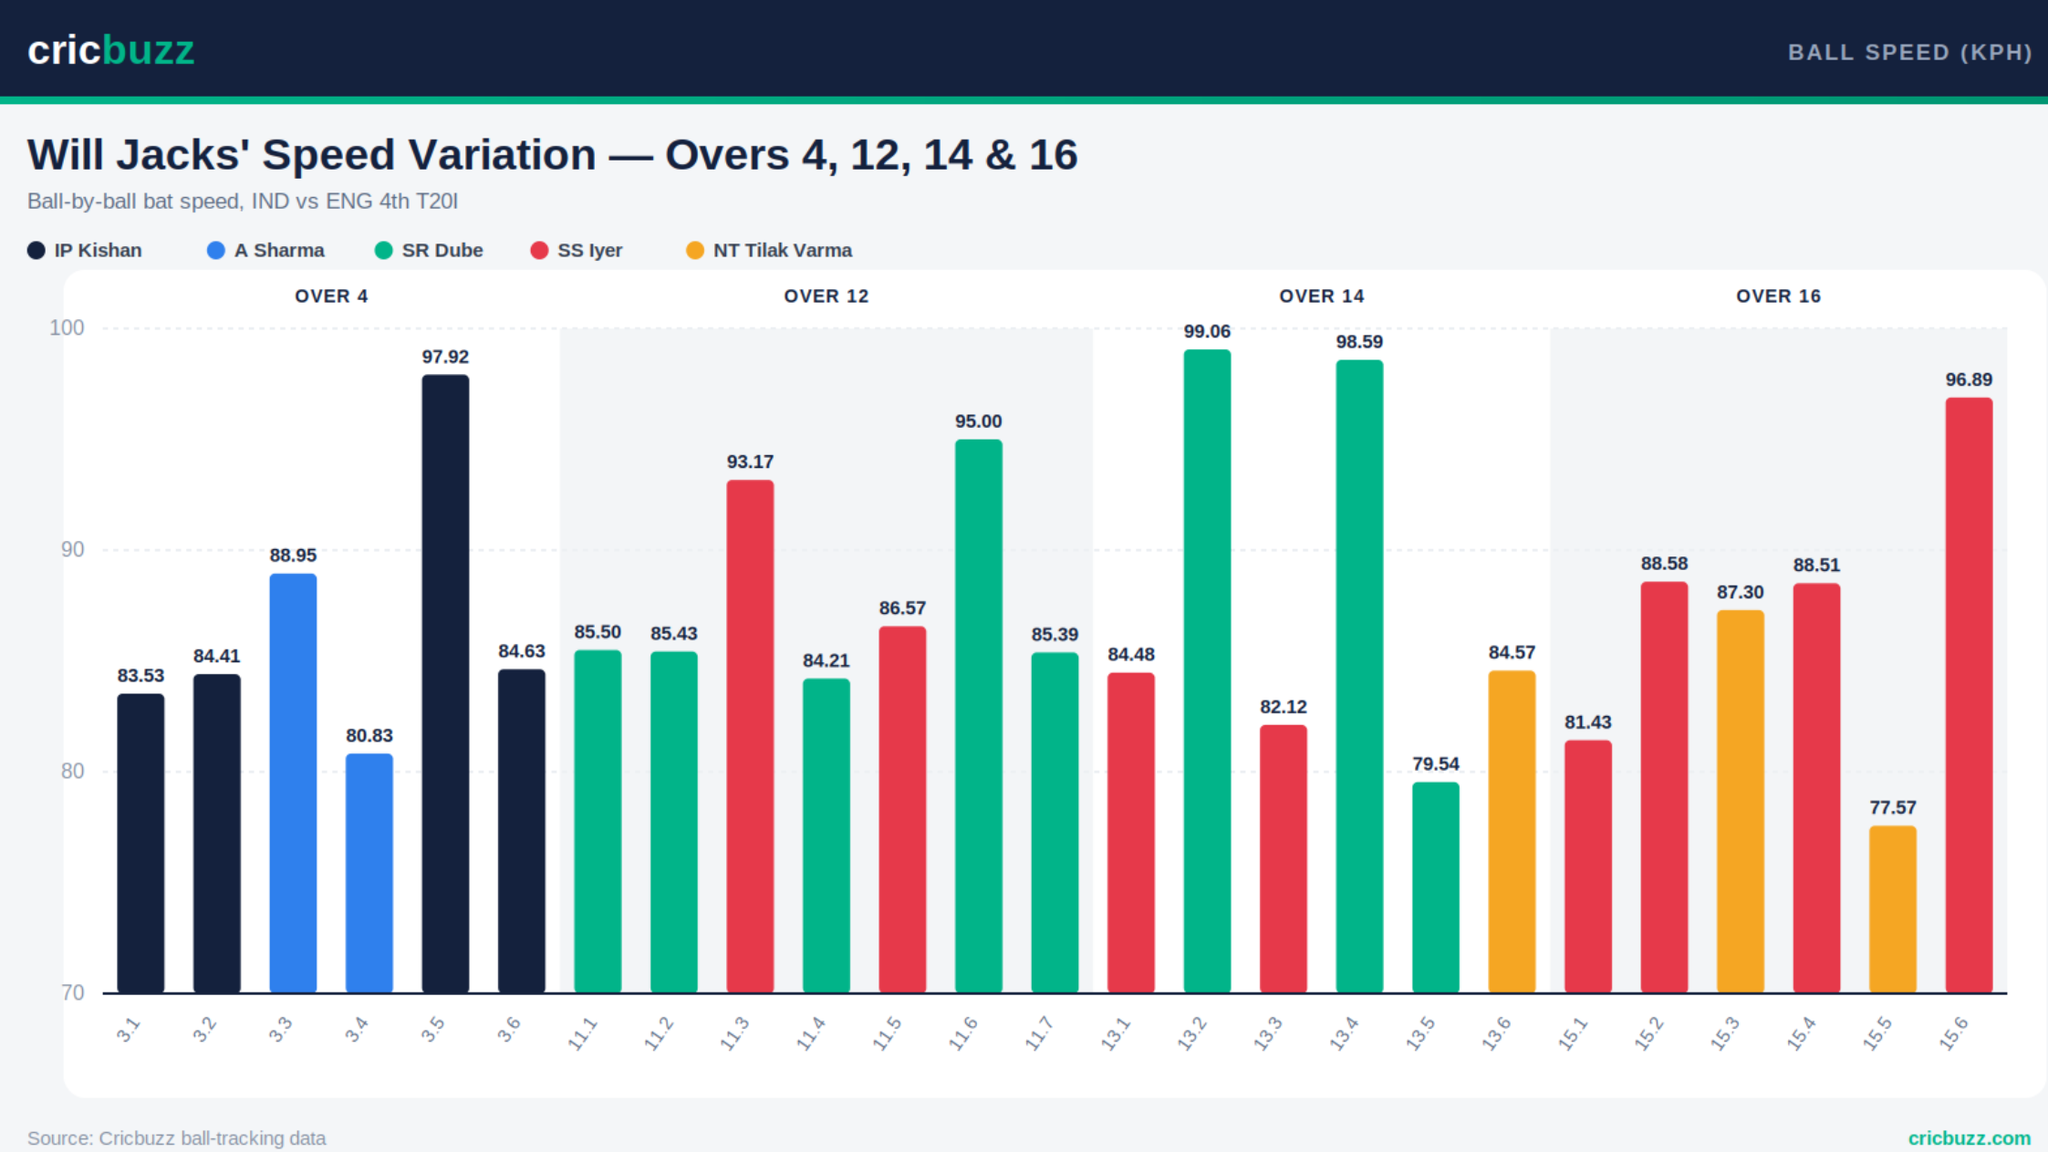Screen dimensions: 2048x1152
Task: Select the red bar for ball 15.6
Action: point(1969,695)
